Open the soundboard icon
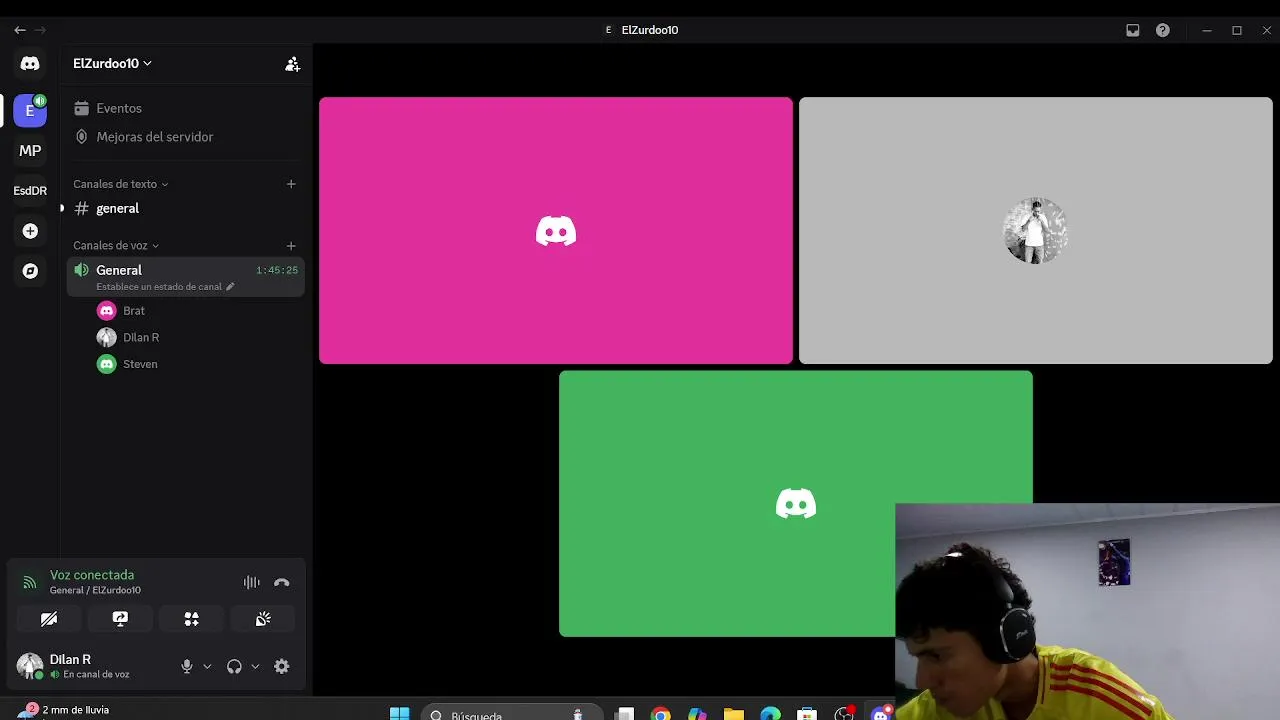 [263, 619]
